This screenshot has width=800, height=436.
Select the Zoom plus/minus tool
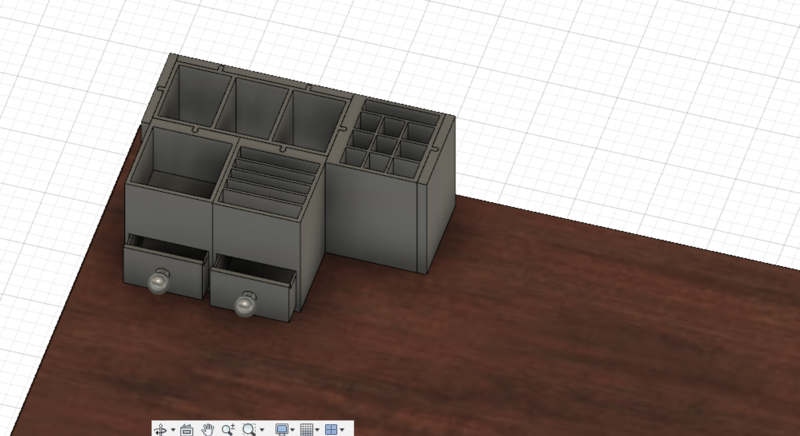click(228, 429)
